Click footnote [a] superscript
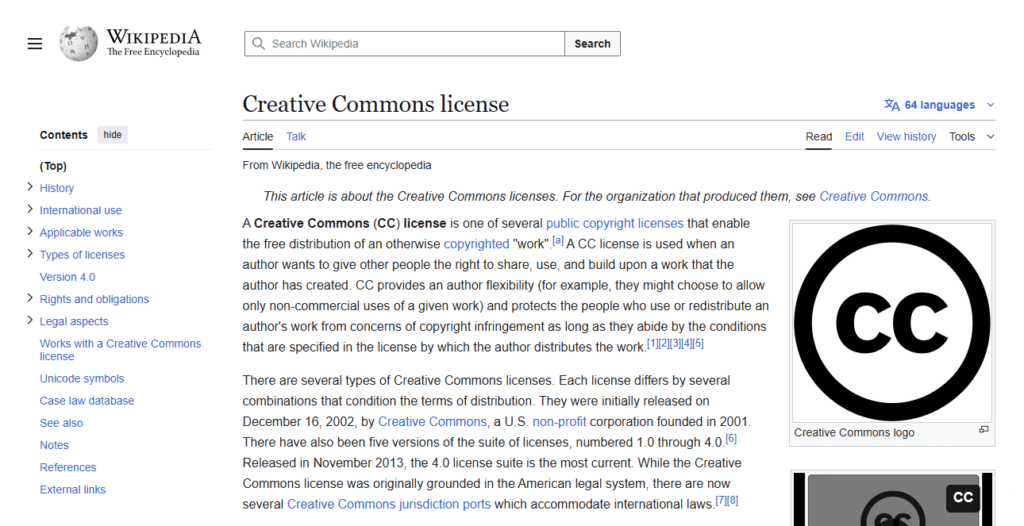The height and width of the screenshot is (526, 1024). (558, 240)
